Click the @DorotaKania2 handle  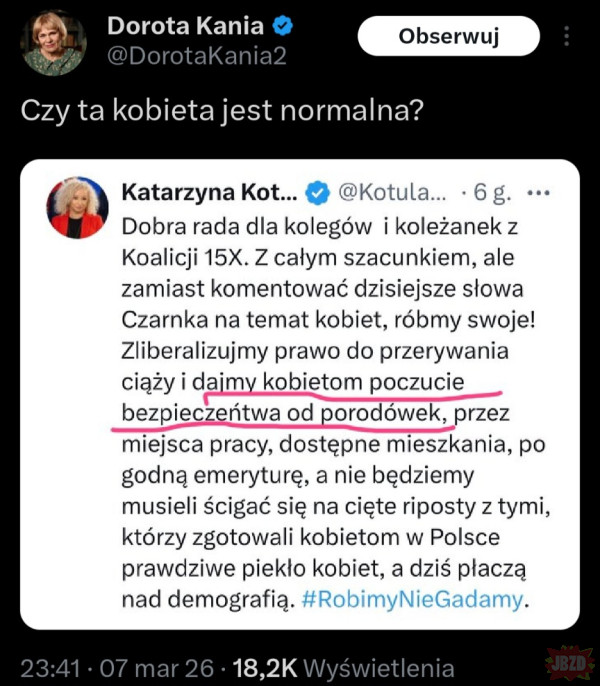click(x=197, y=57)
